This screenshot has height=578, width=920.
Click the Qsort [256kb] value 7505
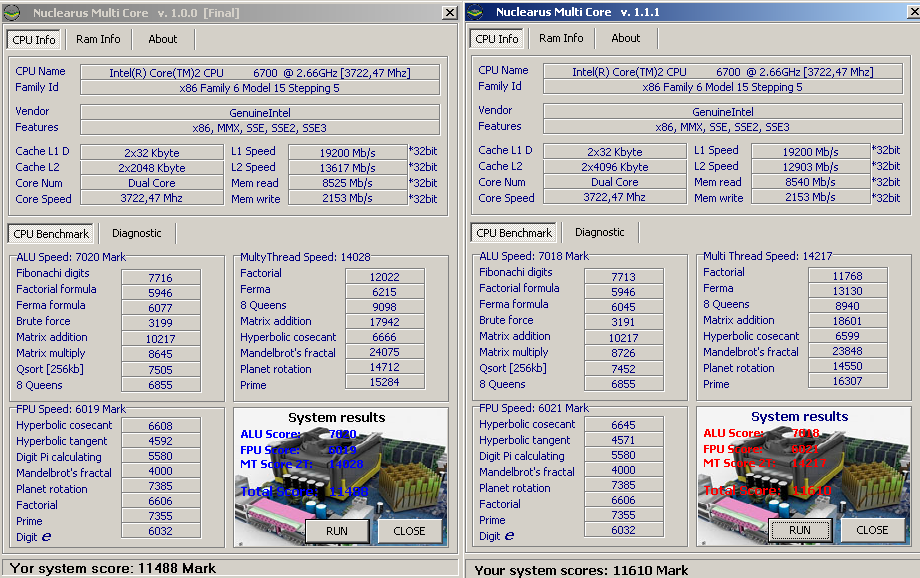pos(161,370)
